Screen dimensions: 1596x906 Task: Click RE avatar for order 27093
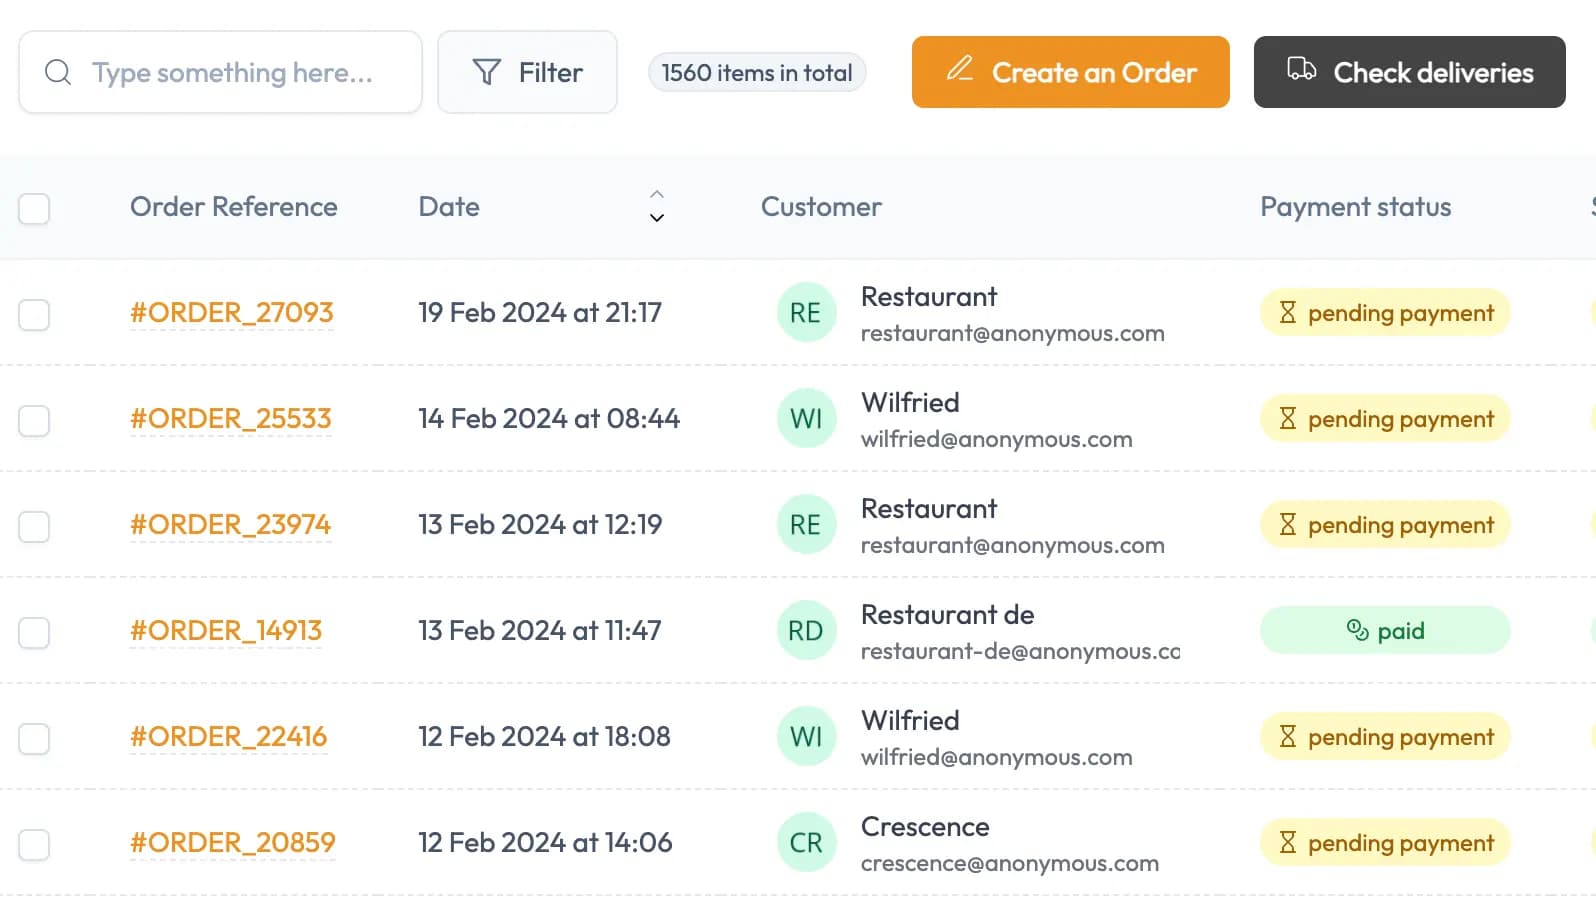tap(806, 313)
